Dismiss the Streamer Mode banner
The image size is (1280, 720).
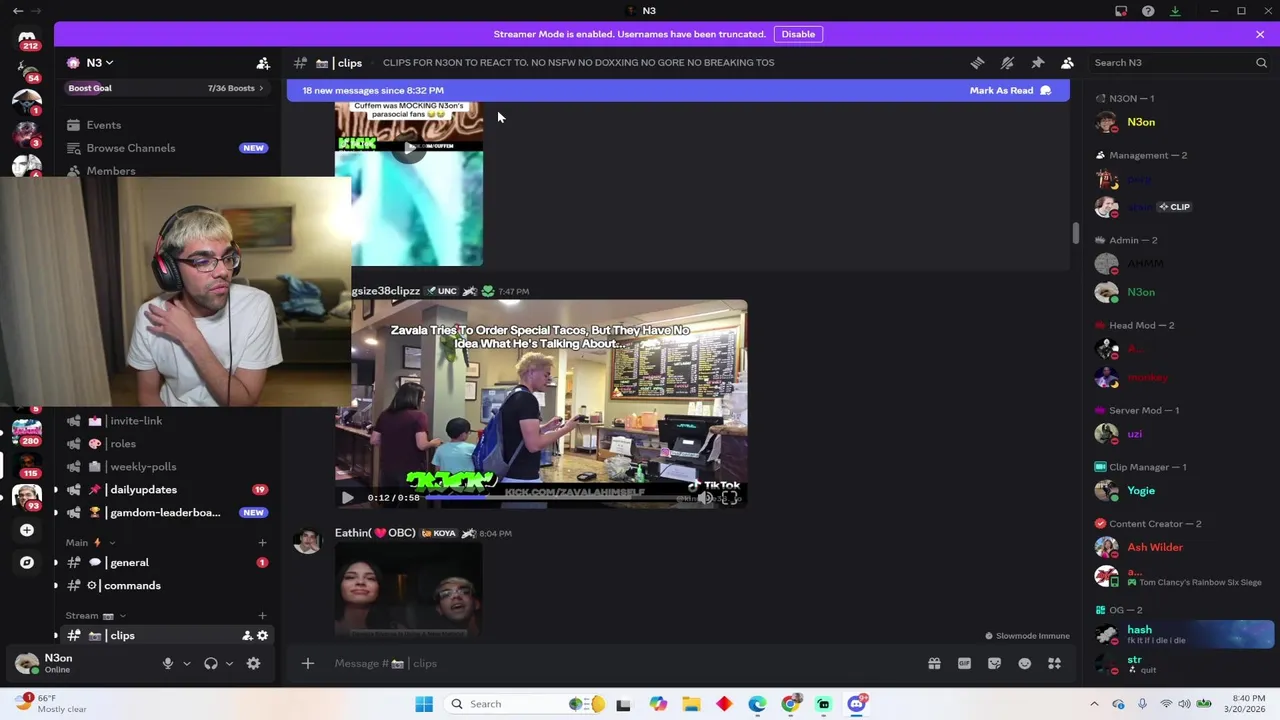(x=1260, y=34)
